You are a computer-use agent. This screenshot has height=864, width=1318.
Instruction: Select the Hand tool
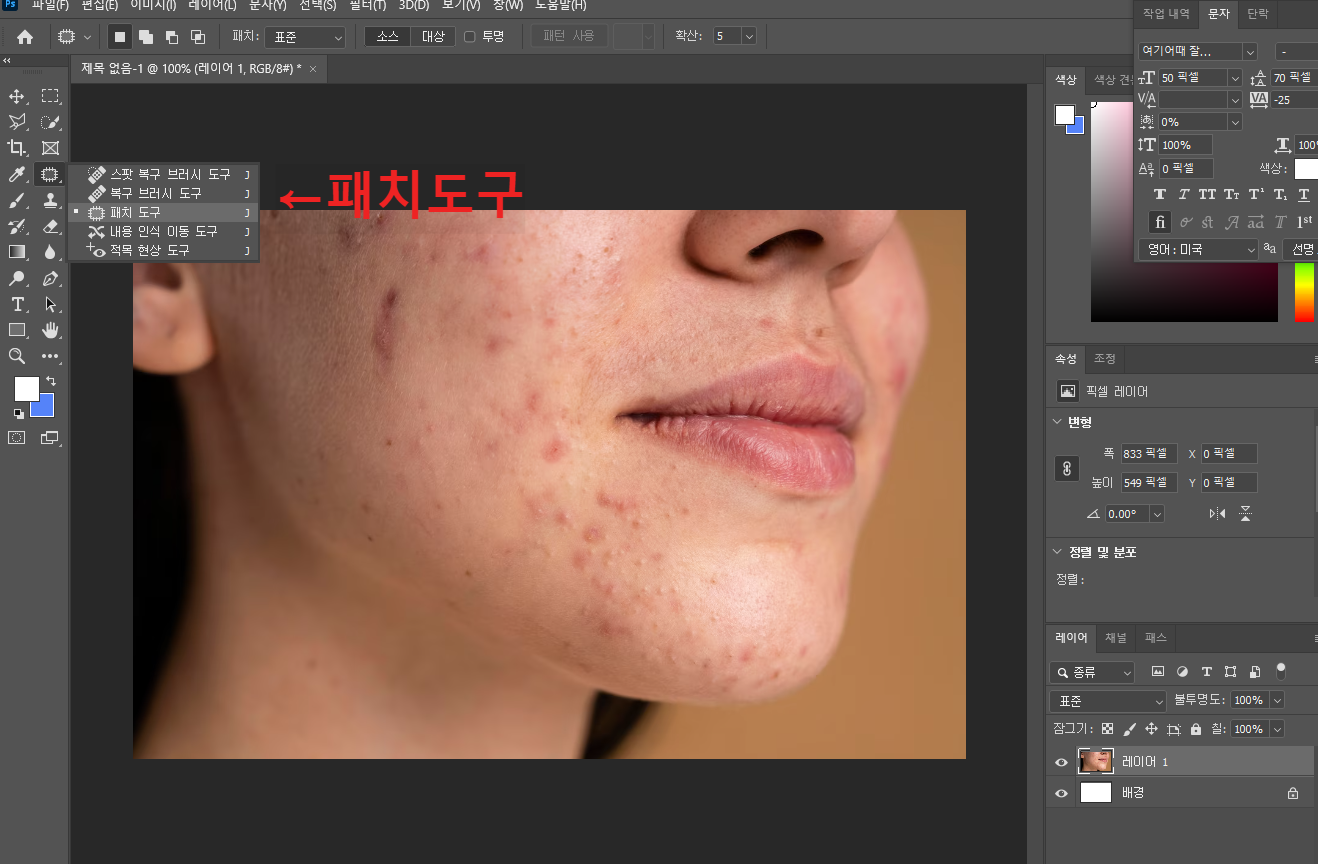[x=50, y=330]
